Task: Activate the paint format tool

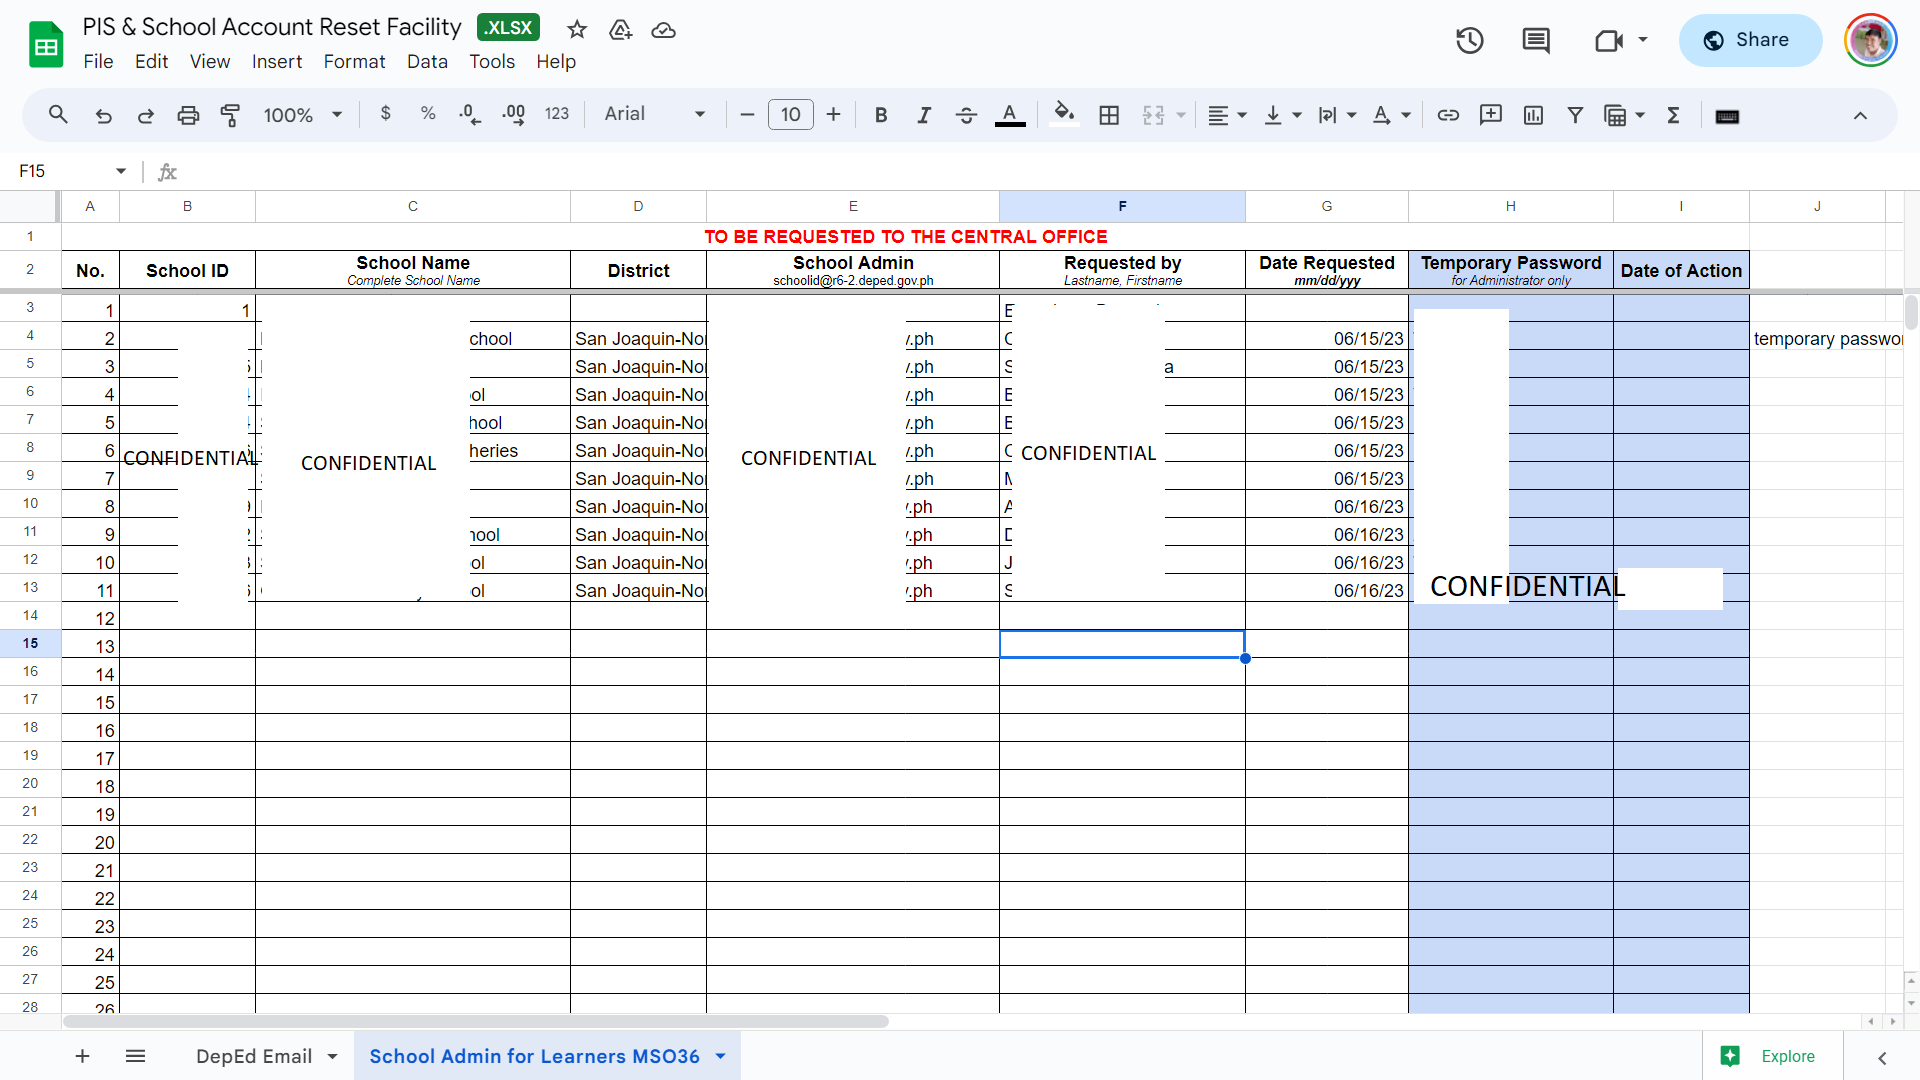Action: pos(231,115)
